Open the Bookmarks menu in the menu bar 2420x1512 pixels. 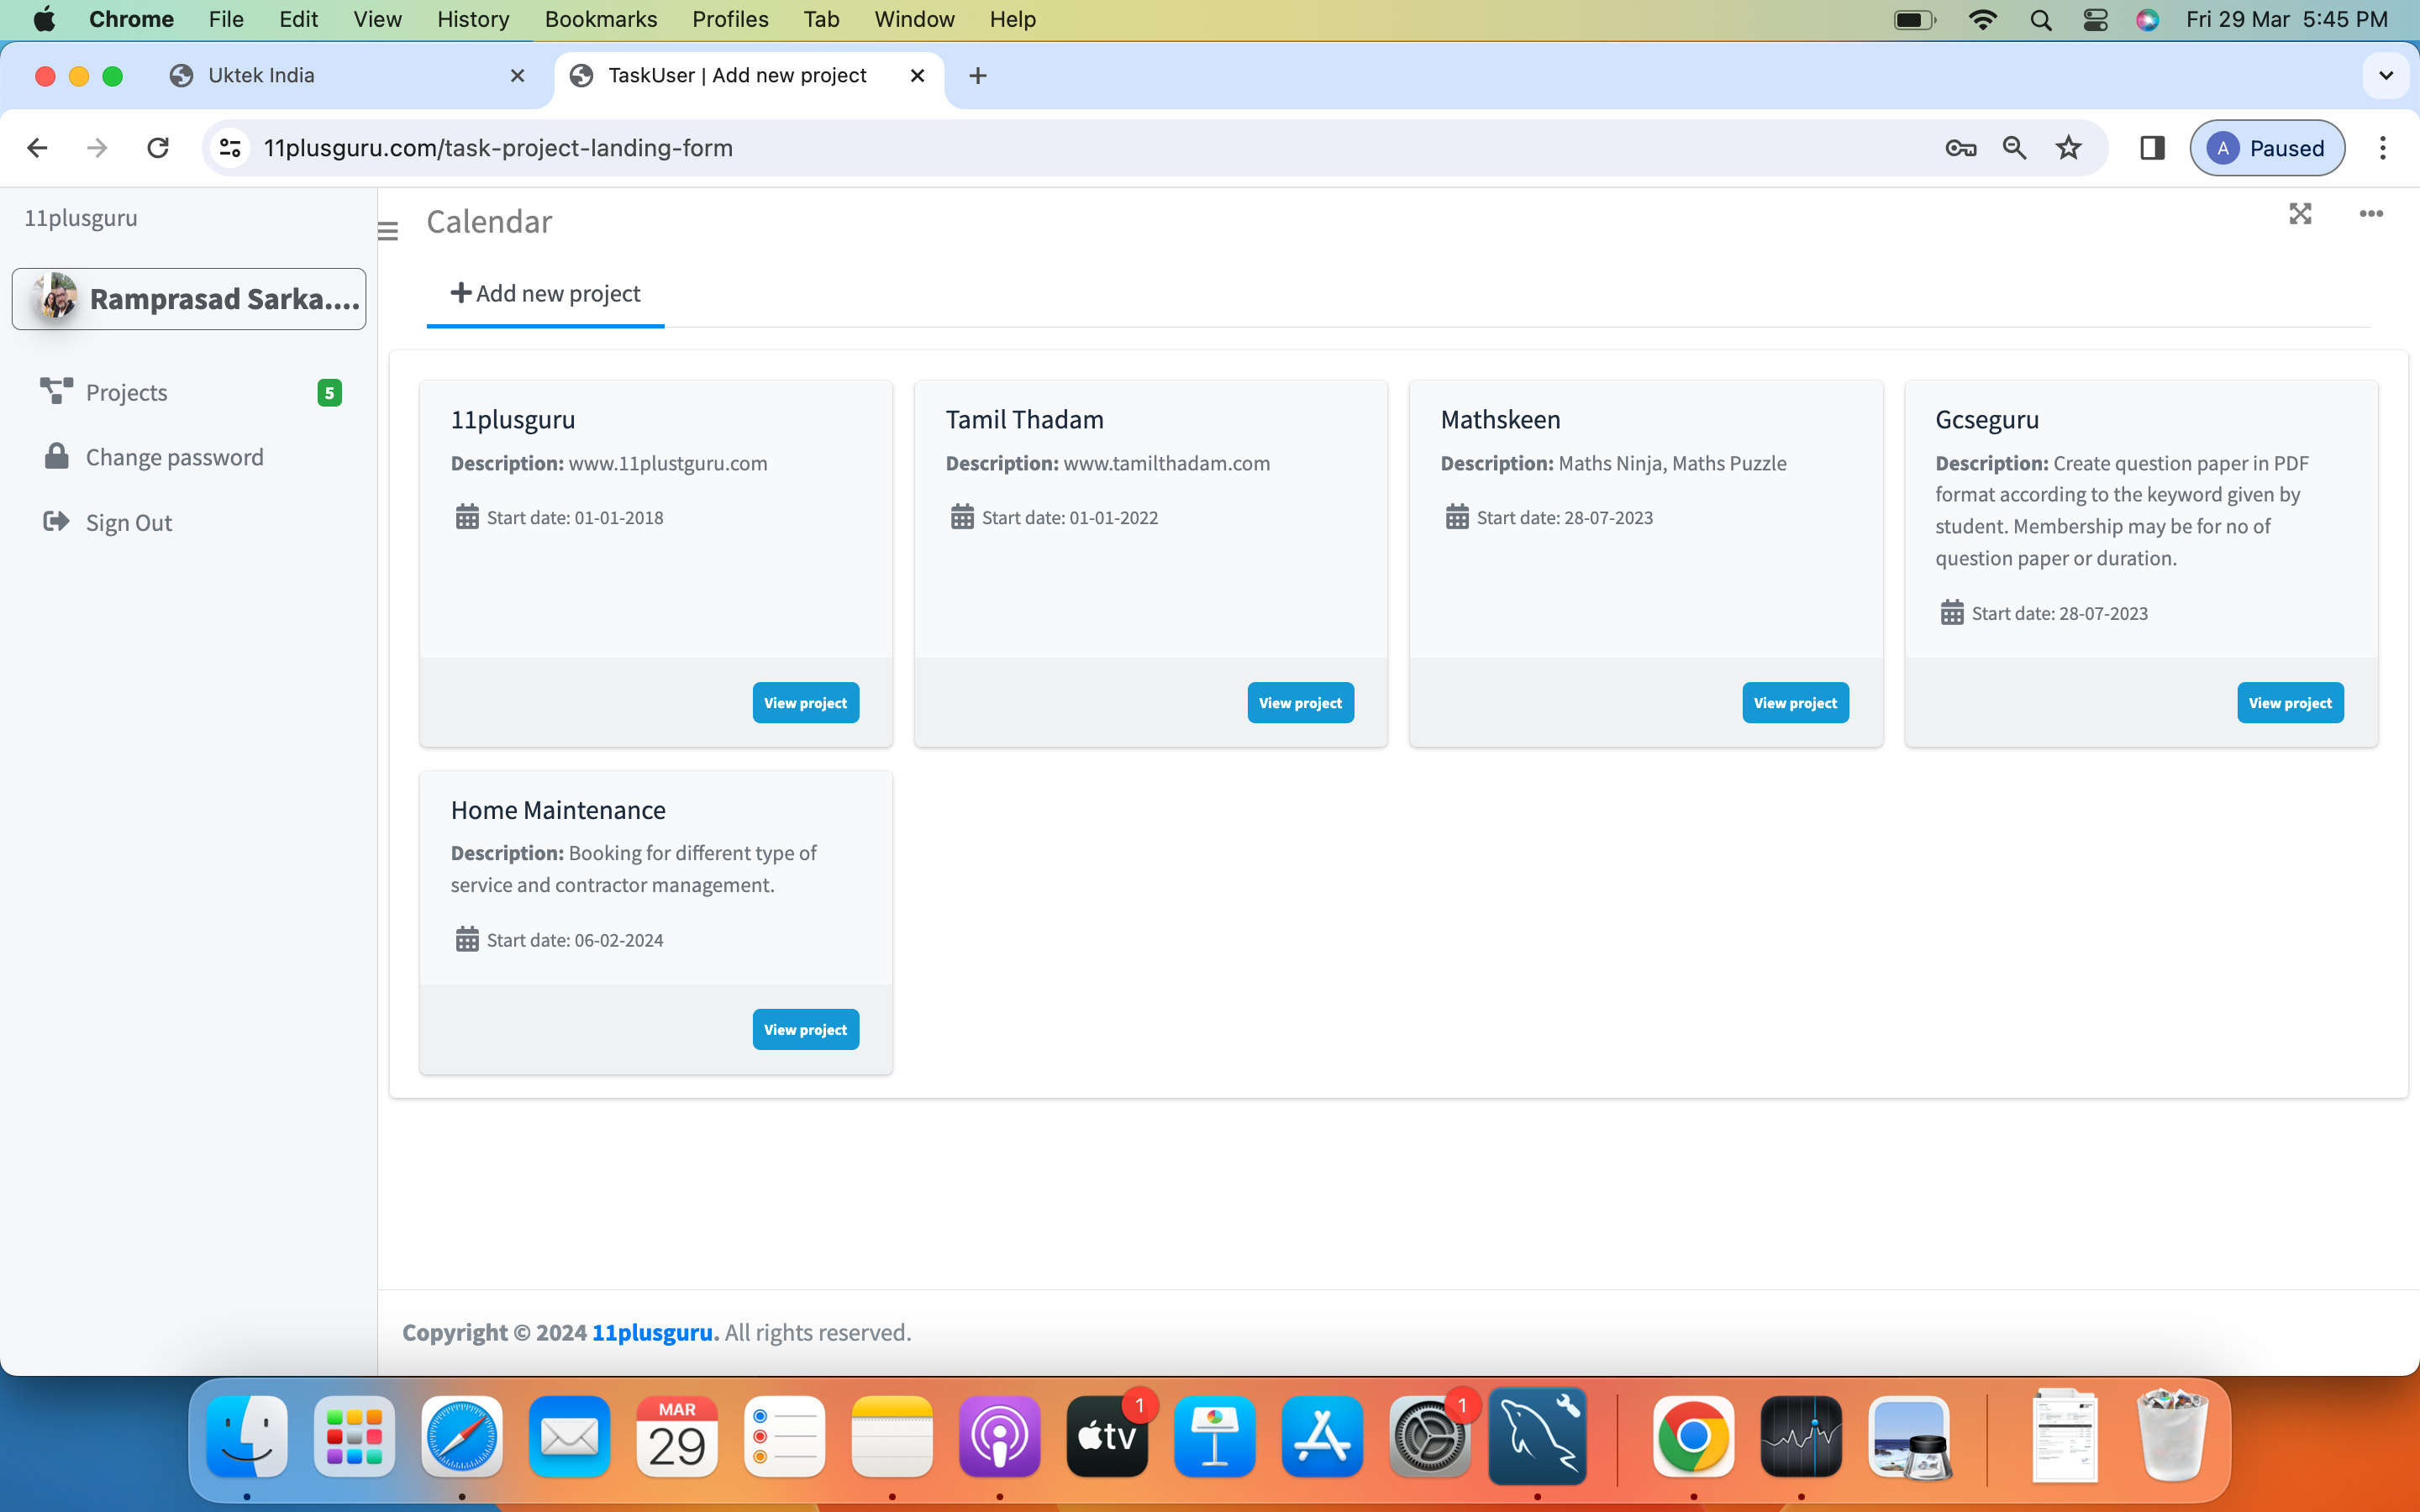(x=600, y=19)
